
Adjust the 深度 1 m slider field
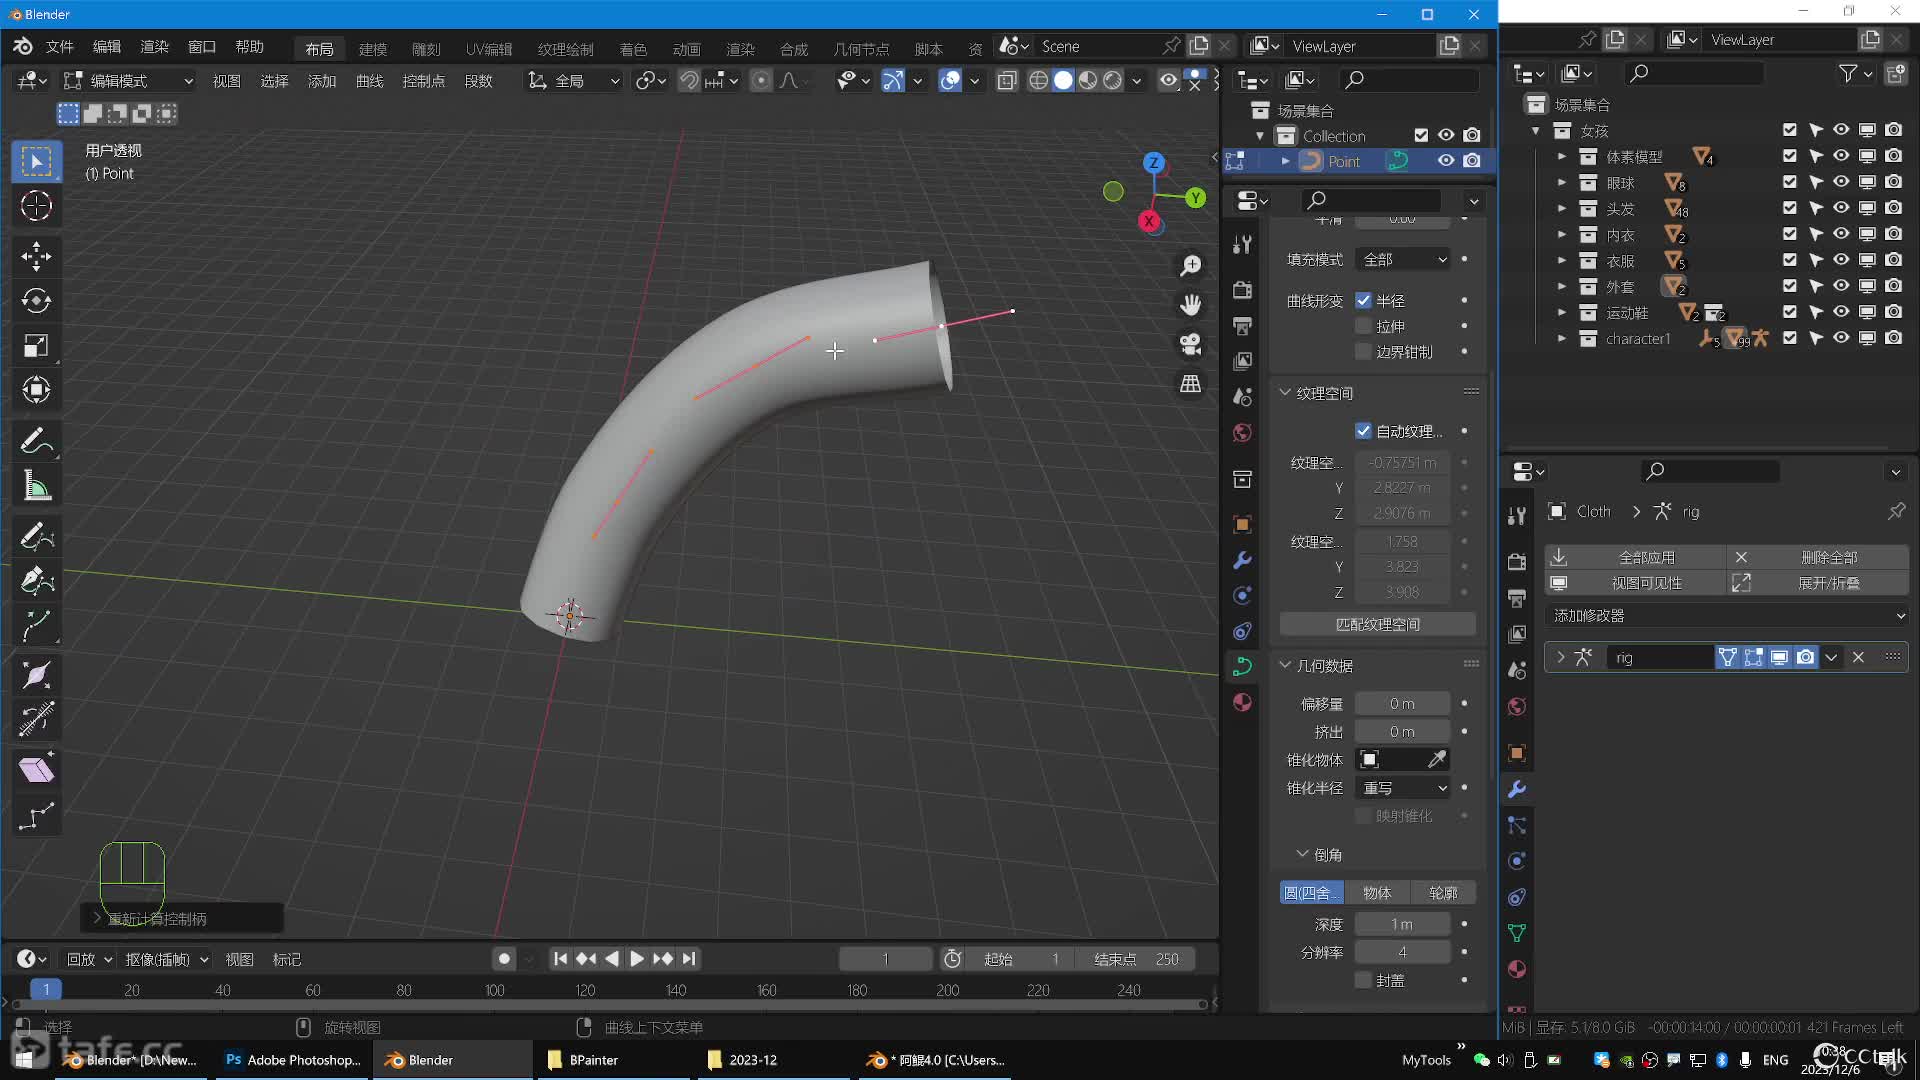(1402, 924)
